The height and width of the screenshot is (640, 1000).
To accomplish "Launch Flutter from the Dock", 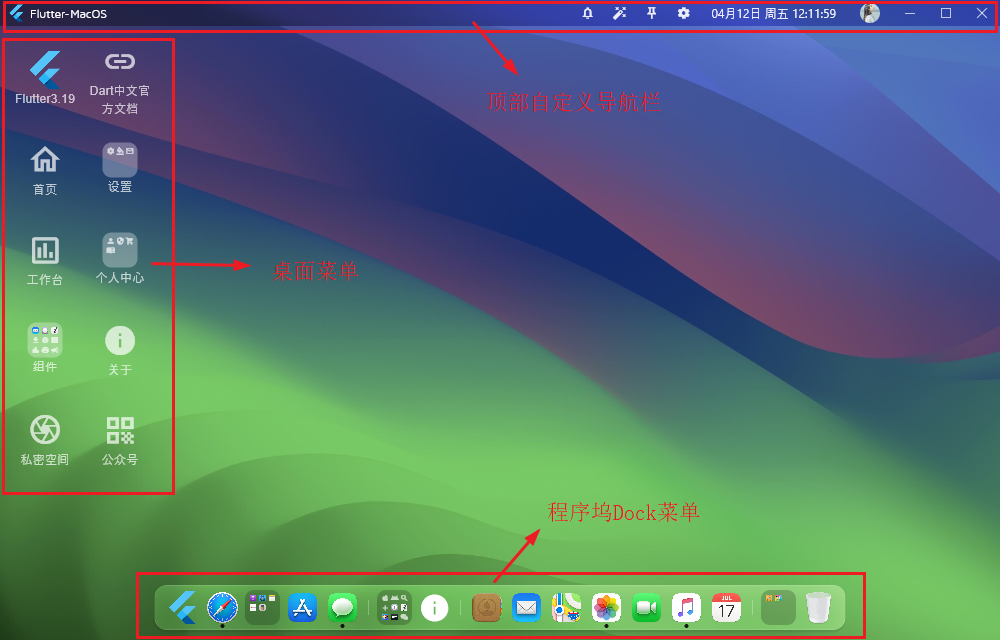I will (x=183, y=607).
